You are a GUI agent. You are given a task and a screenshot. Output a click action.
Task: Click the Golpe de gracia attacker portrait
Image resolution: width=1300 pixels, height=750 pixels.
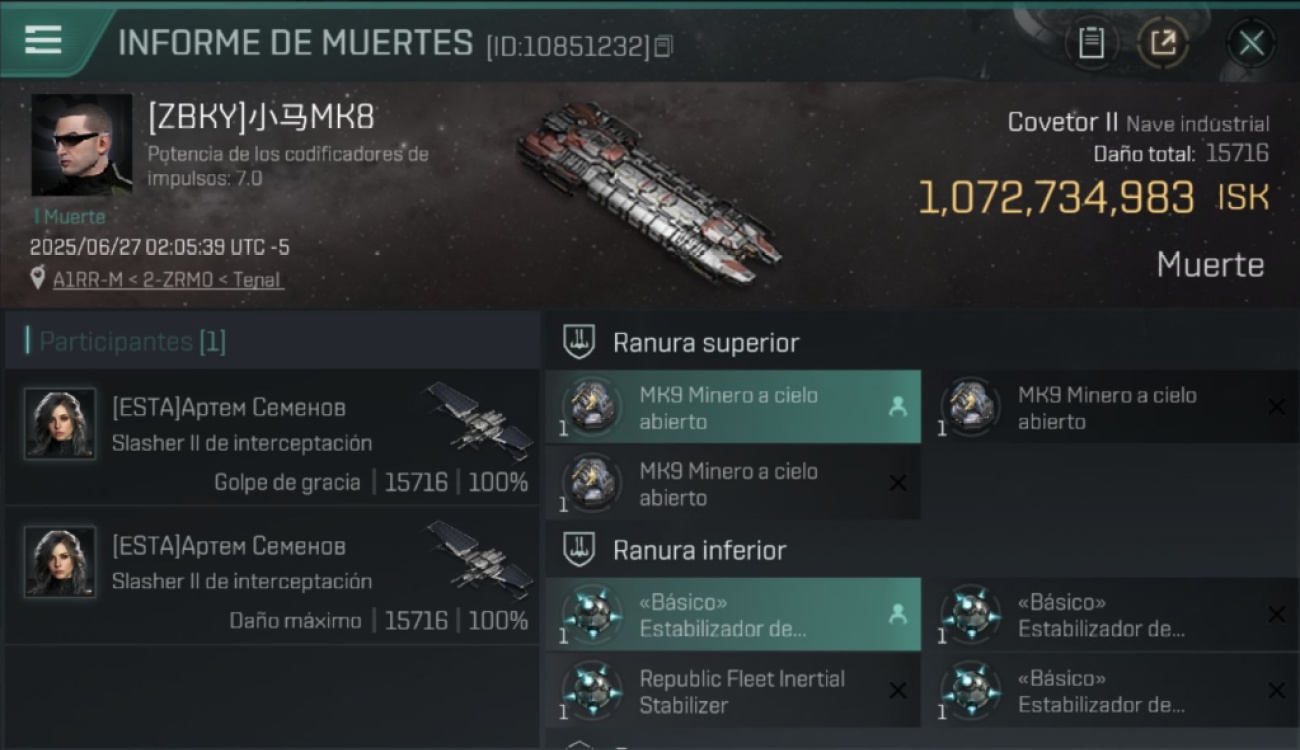[x=60, y=424]
